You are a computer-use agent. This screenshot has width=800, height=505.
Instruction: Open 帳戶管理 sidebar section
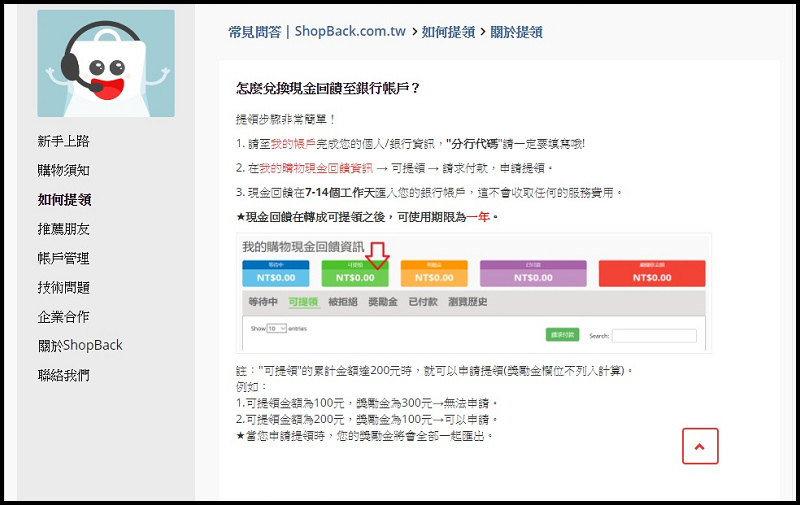pyautogui.click(x=63, y=258)
